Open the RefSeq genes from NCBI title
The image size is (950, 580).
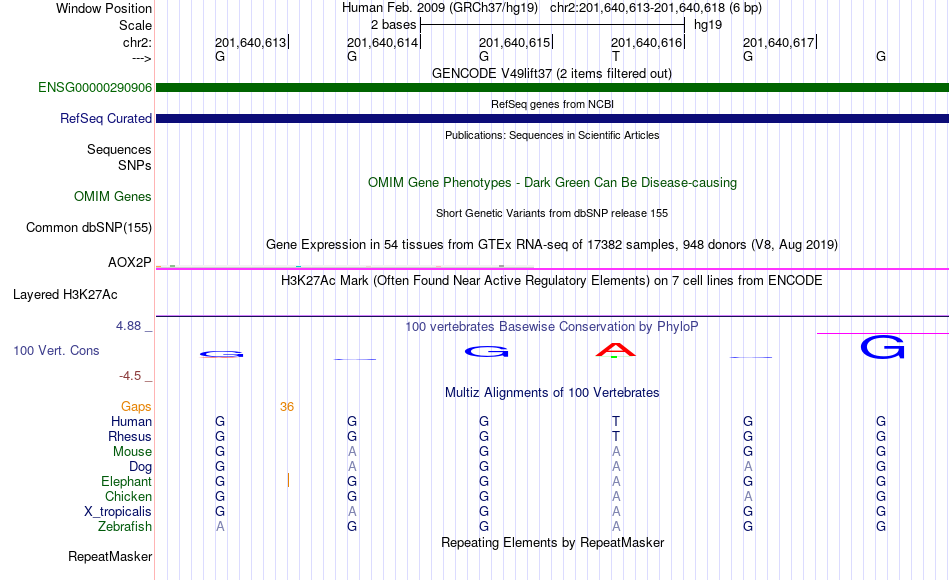pos(552,104)
